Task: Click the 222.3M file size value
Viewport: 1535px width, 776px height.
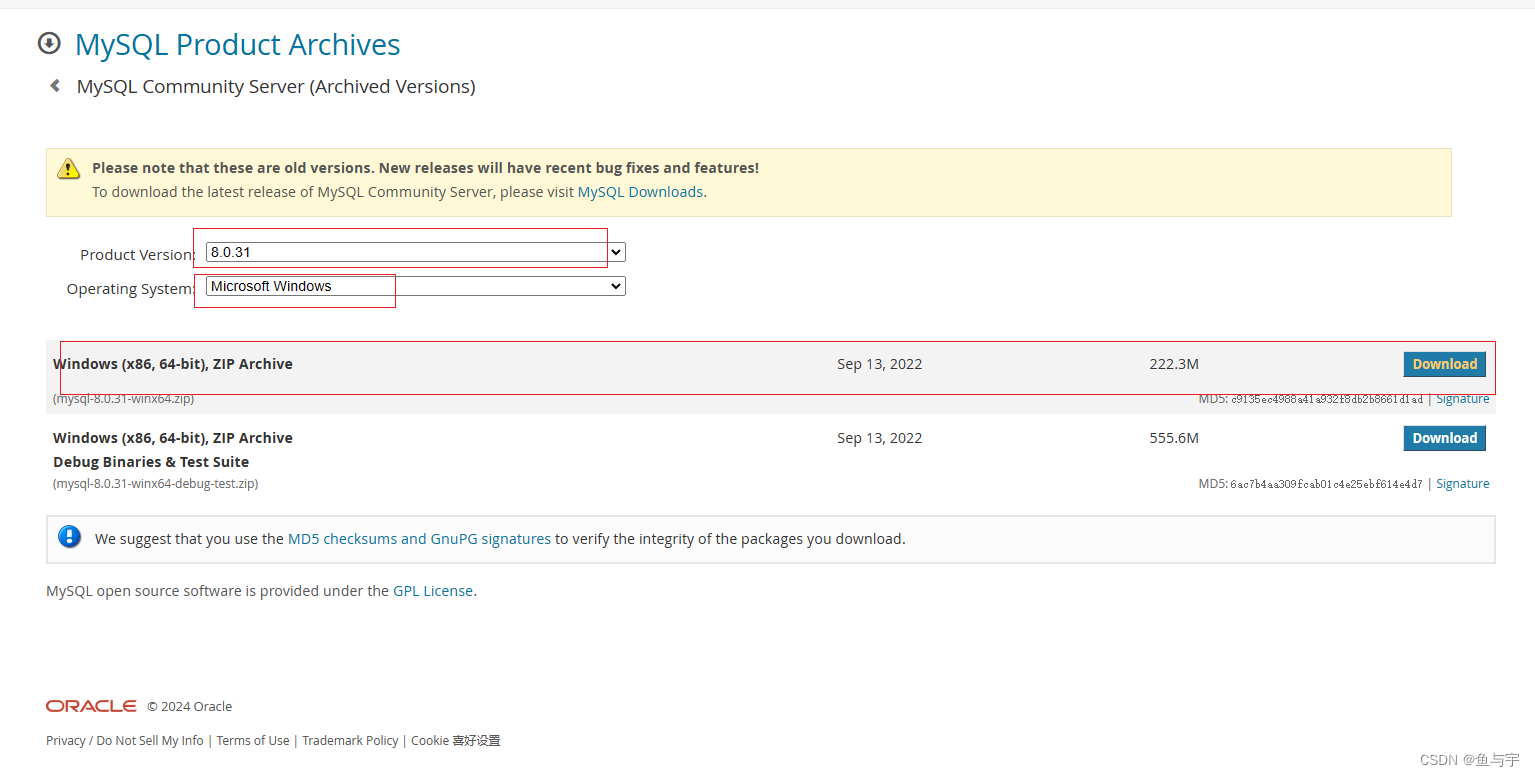Action: point(1174,364)
